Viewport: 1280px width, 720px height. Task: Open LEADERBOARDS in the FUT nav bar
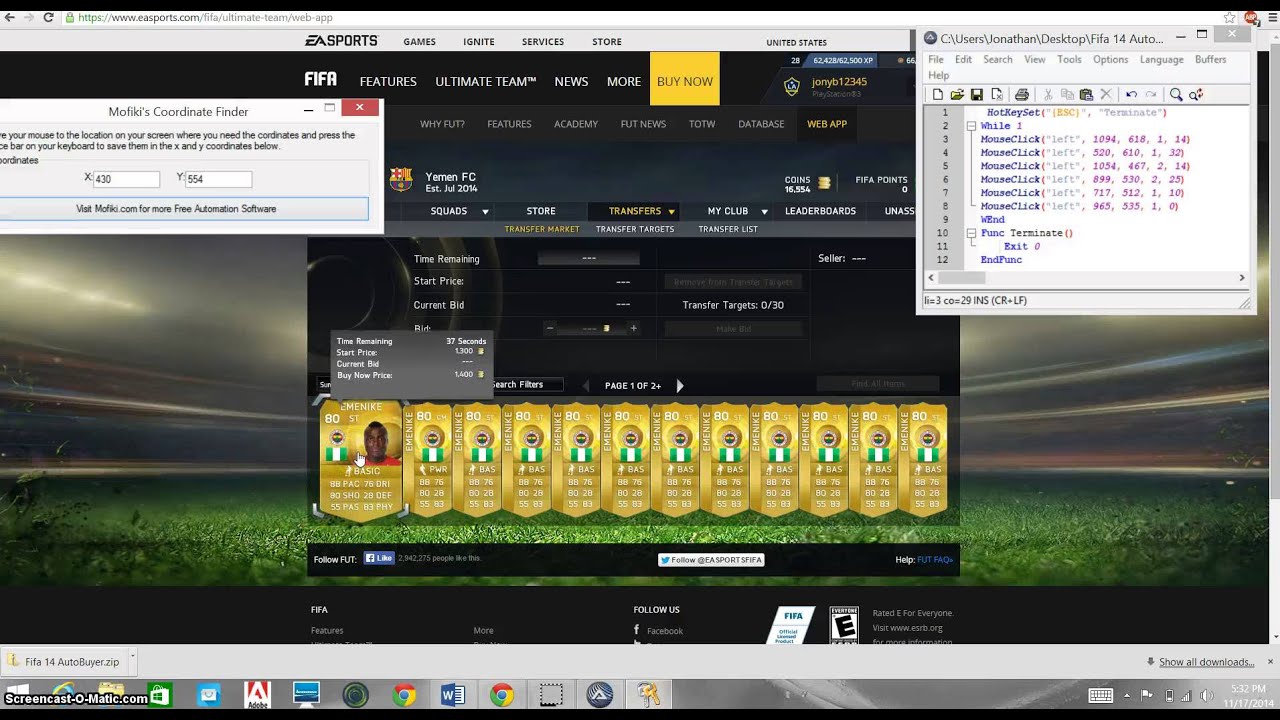click(x=820, y=211)
